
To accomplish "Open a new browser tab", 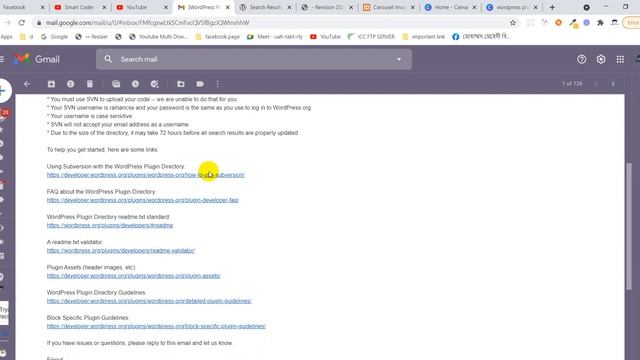I will 552,7.
